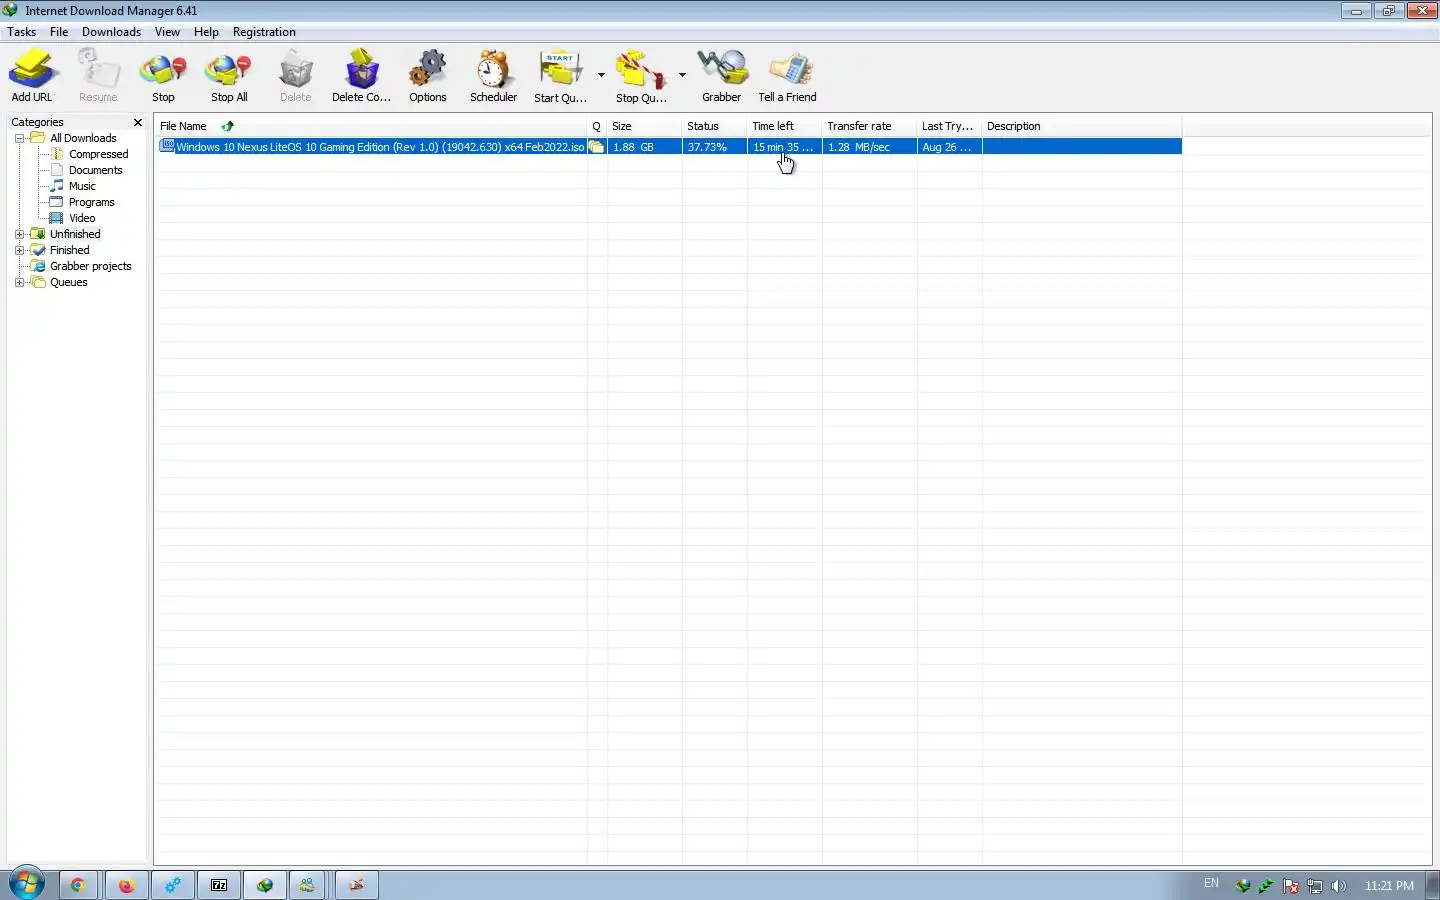1440x900 pixels.
Task: Click the Show desktop button beside the clock
Action: click(1433, 885)
